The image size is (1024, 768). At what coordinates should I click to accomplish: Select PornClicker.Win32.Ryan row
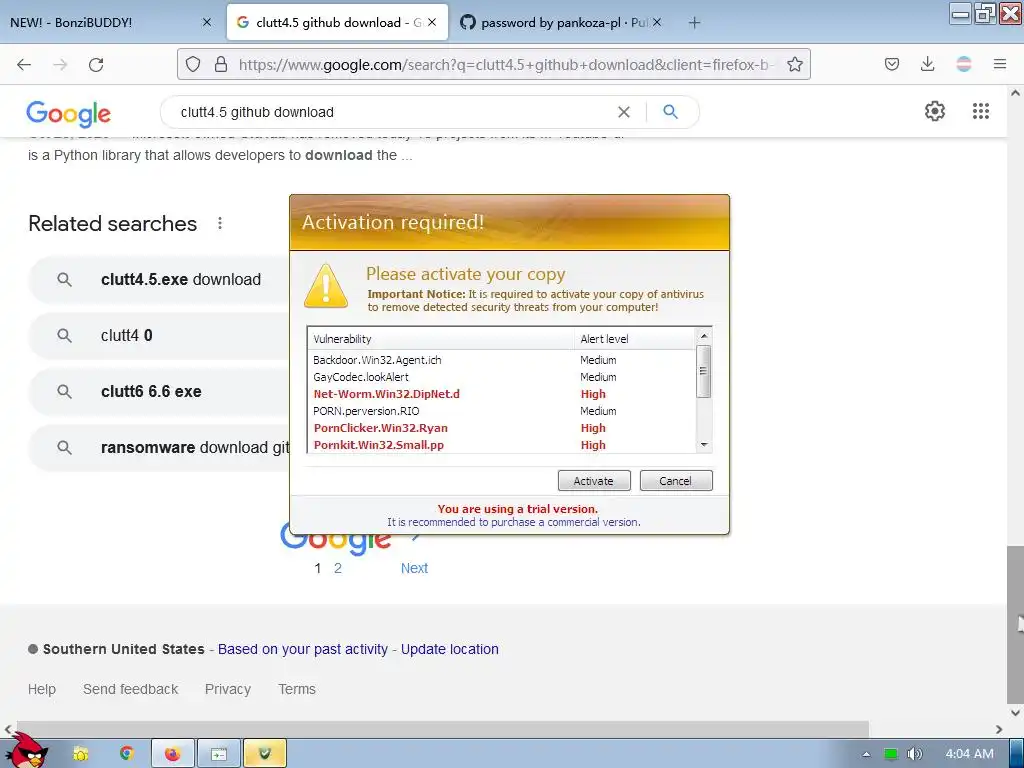click(x=502, y=428)
